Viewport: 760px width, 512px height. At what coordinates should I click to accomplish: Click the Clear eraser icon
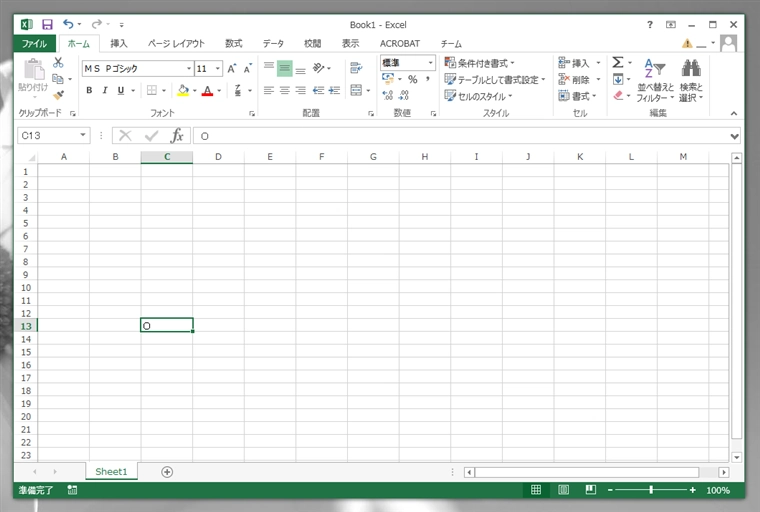pyautogui.click(x=618, y=96)
